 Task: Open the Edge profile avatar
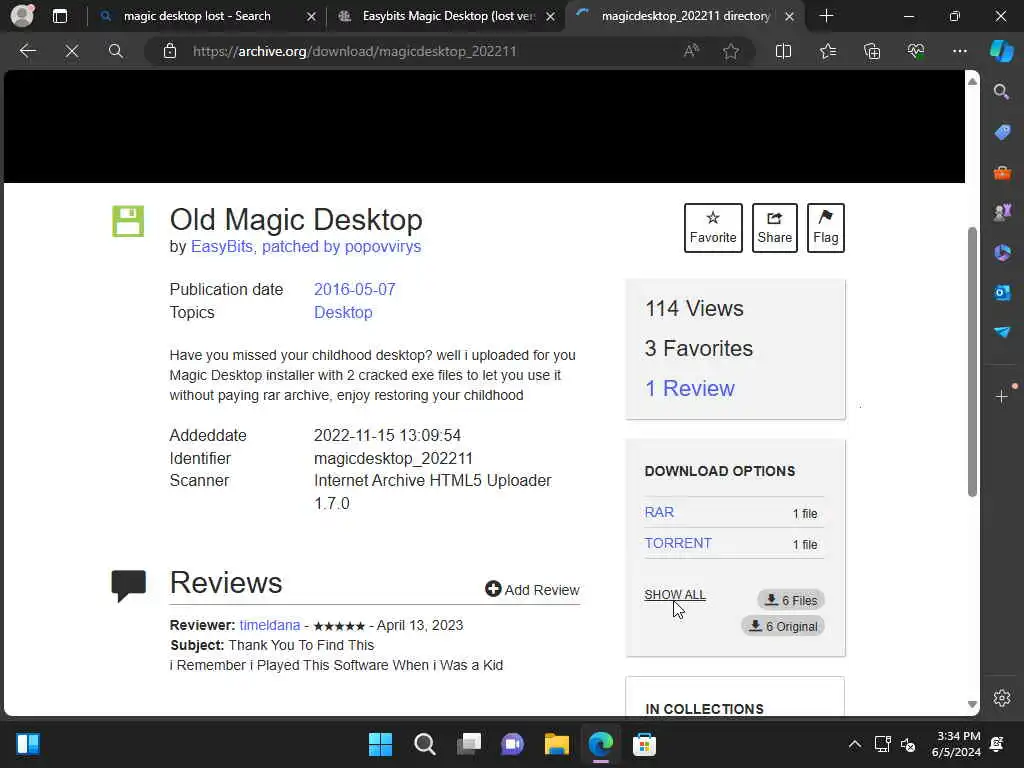[22, 16]
